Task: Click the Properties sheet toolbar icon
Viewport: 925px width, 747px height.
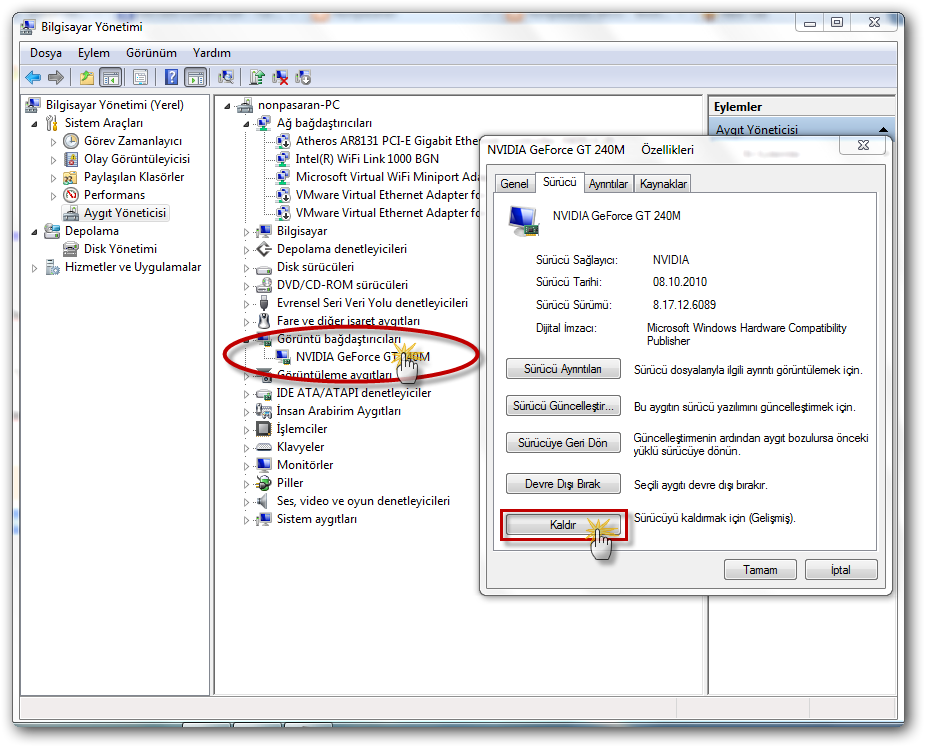Action: coord(140,77)
